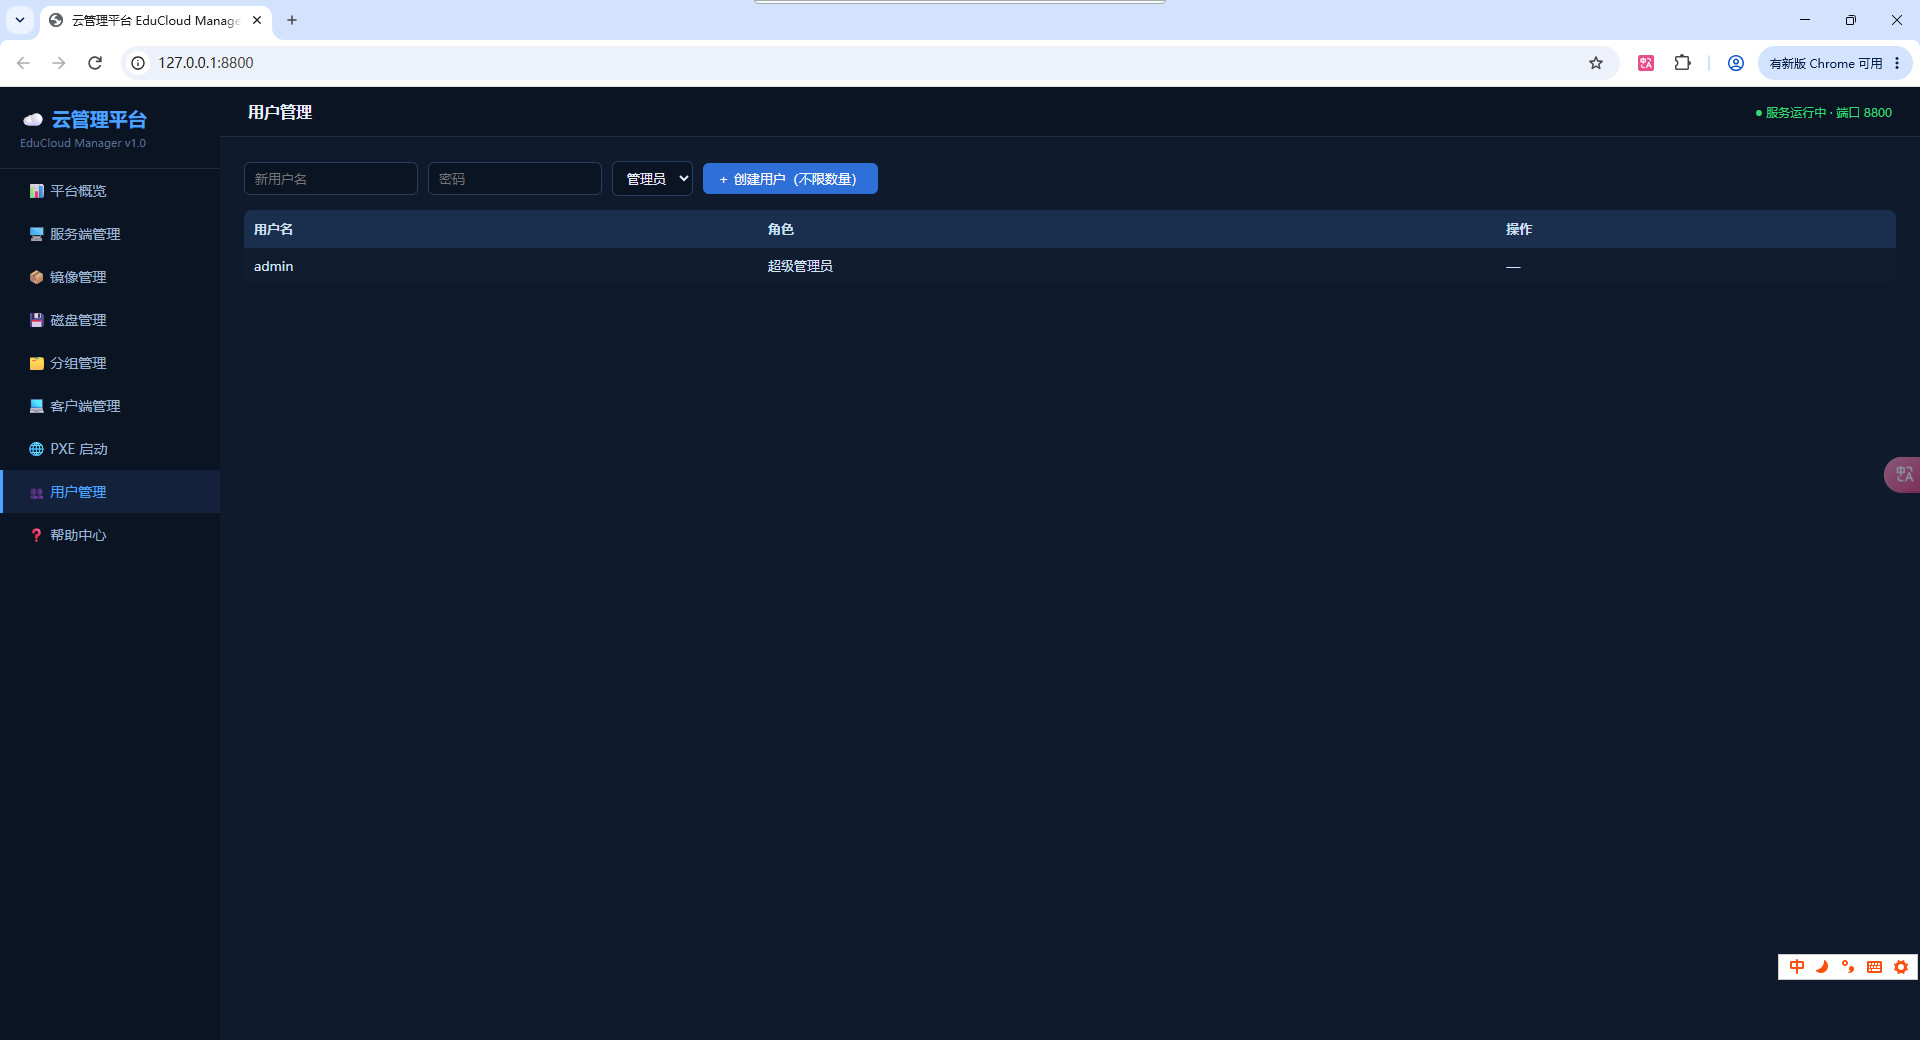1920x1040 pixels.
Task: Open the 平台概览 dashboard icon
Action: click(x=37, y=191)
